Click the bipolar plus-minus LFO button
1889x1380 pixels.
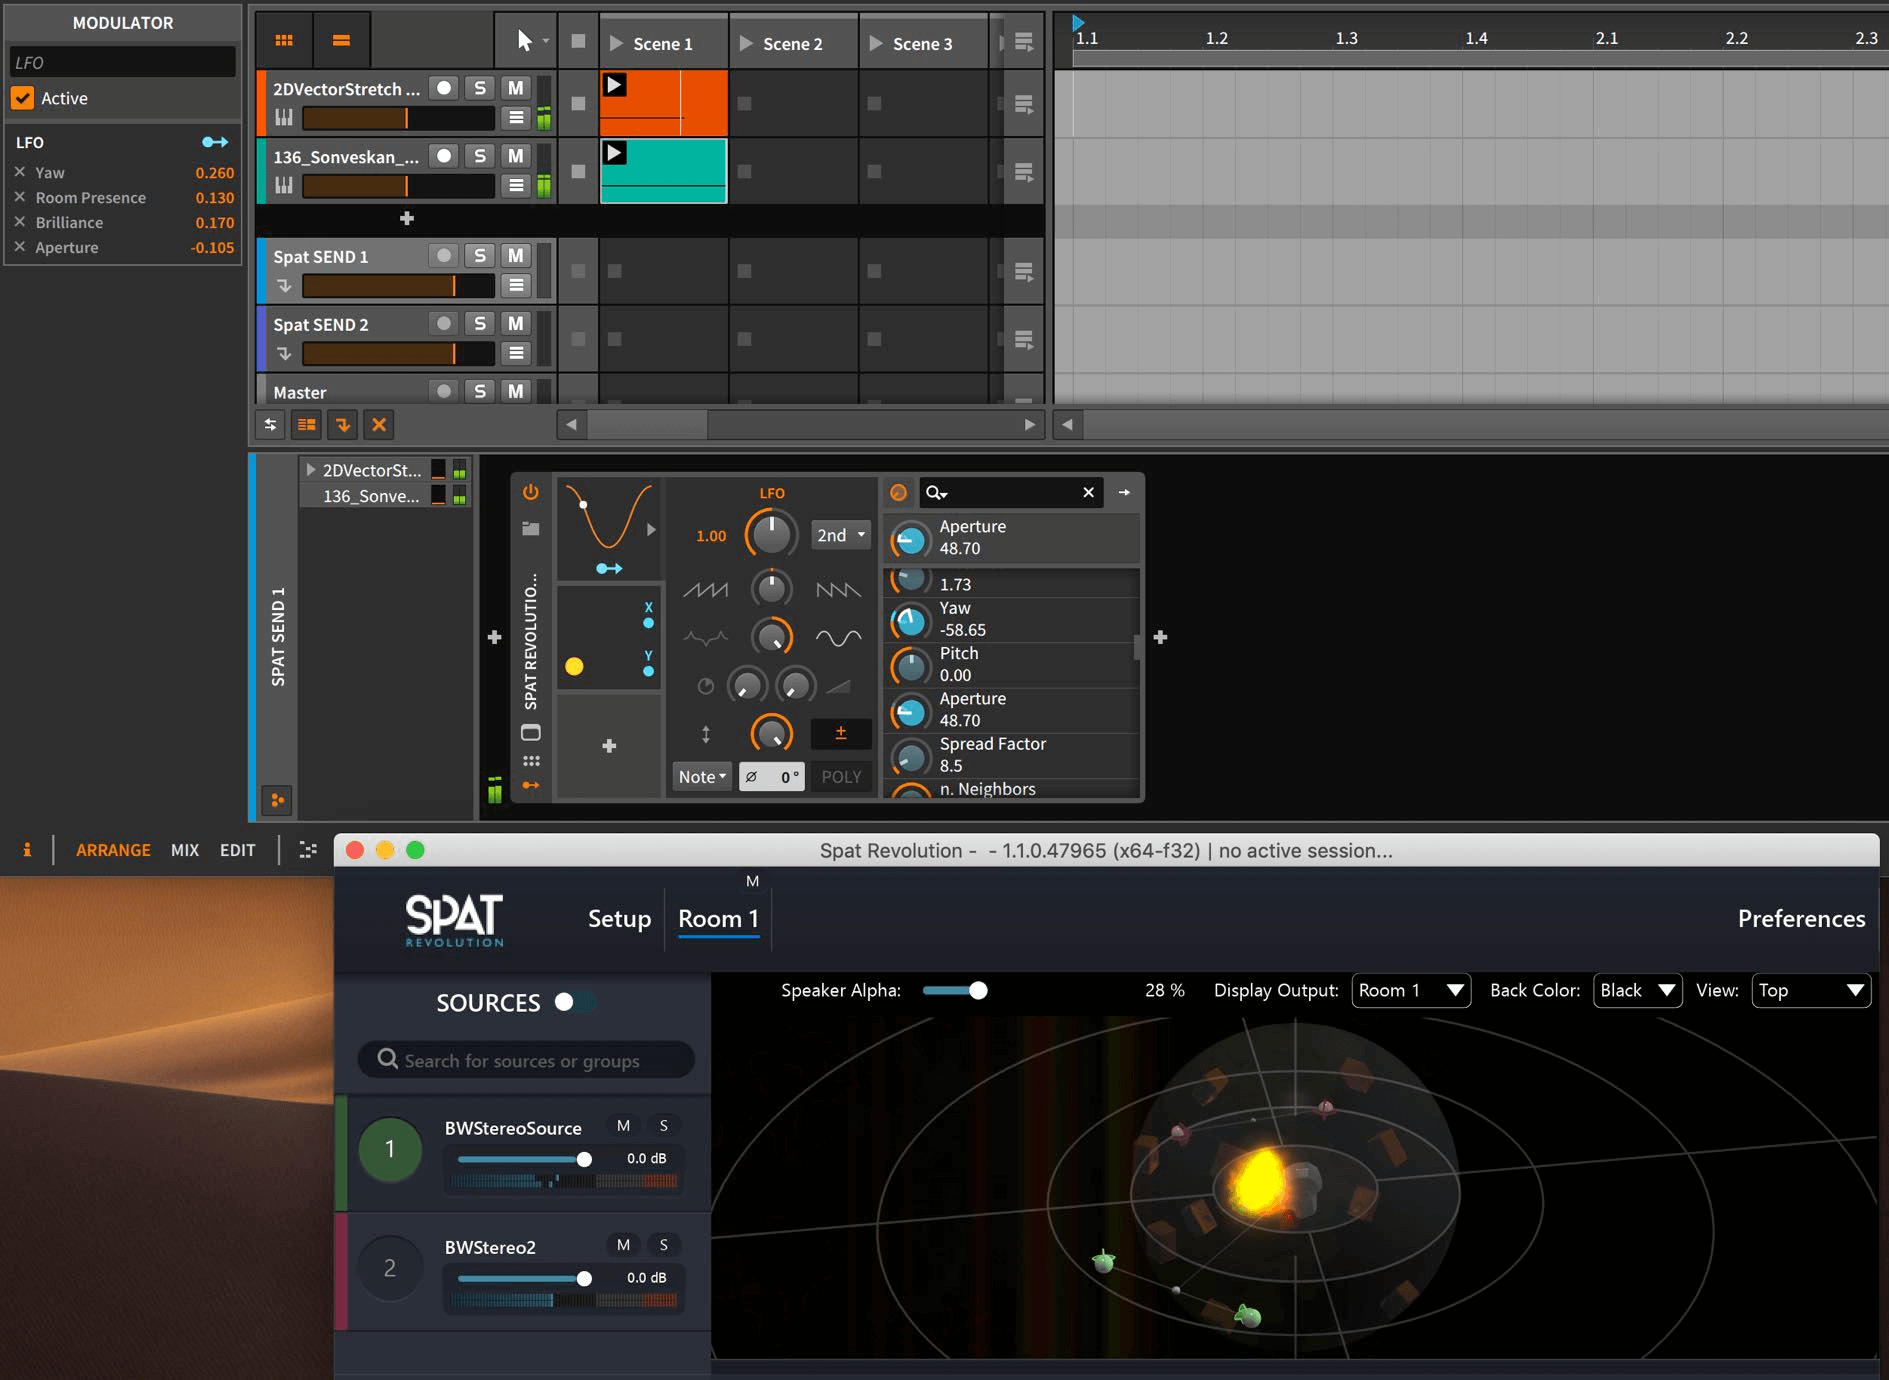(x=840, y=733)
